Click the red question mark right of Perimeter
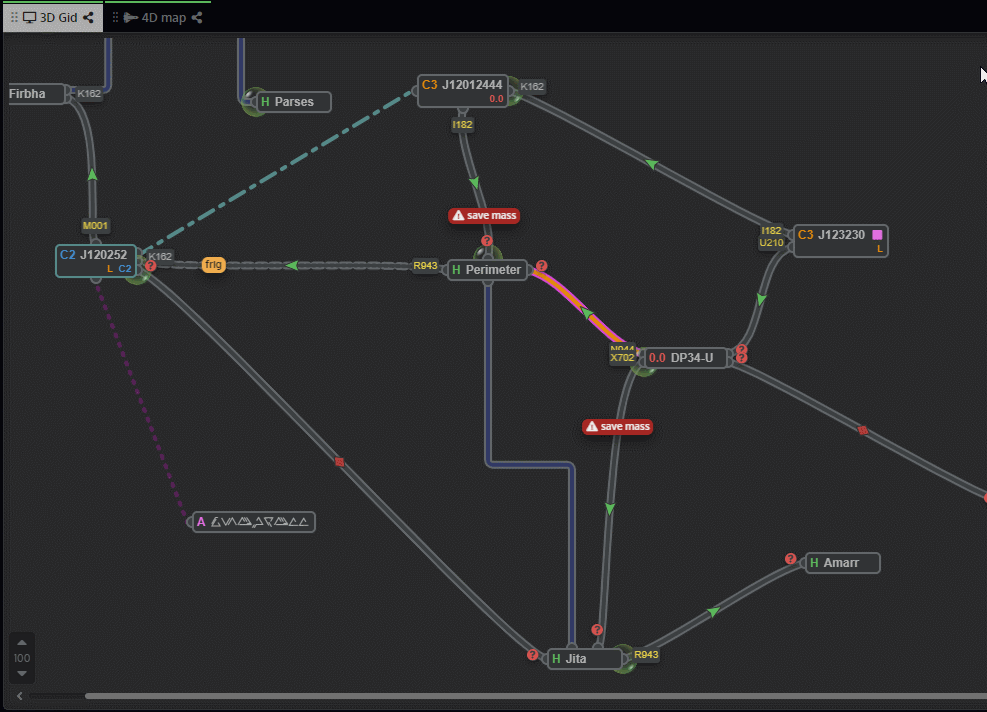Viewport: 987px width, 712px height. click(x=541, y=266)
